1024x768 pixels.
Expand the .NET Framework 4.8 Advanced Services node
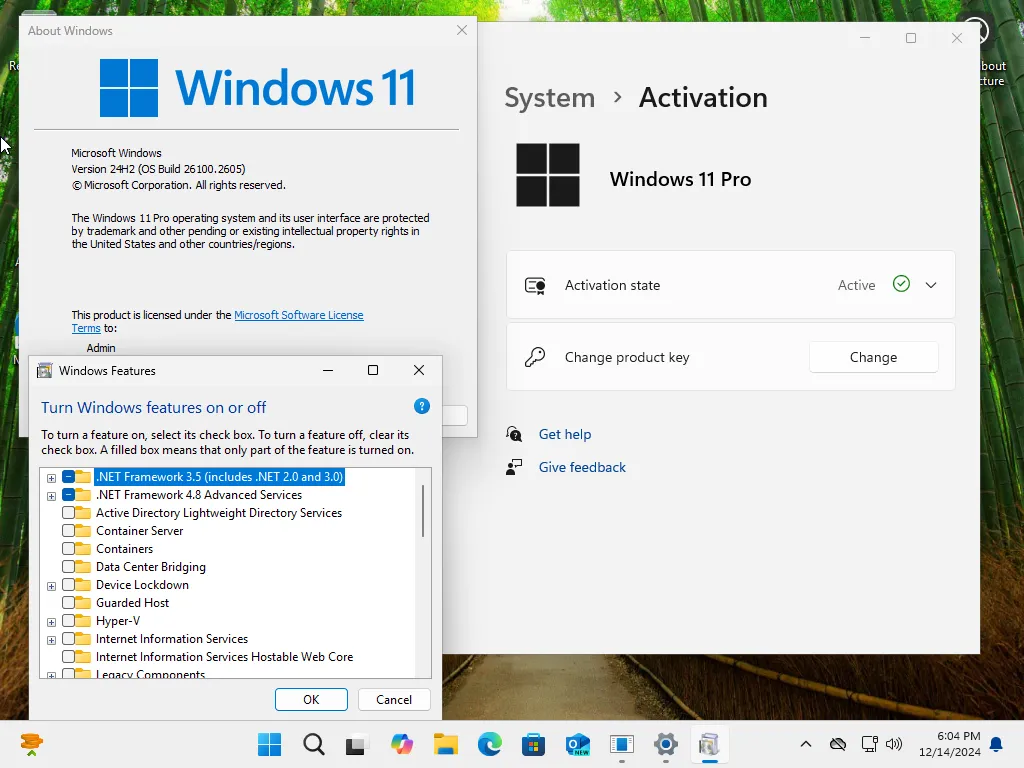pyautogui.click(x=51, y=496)
